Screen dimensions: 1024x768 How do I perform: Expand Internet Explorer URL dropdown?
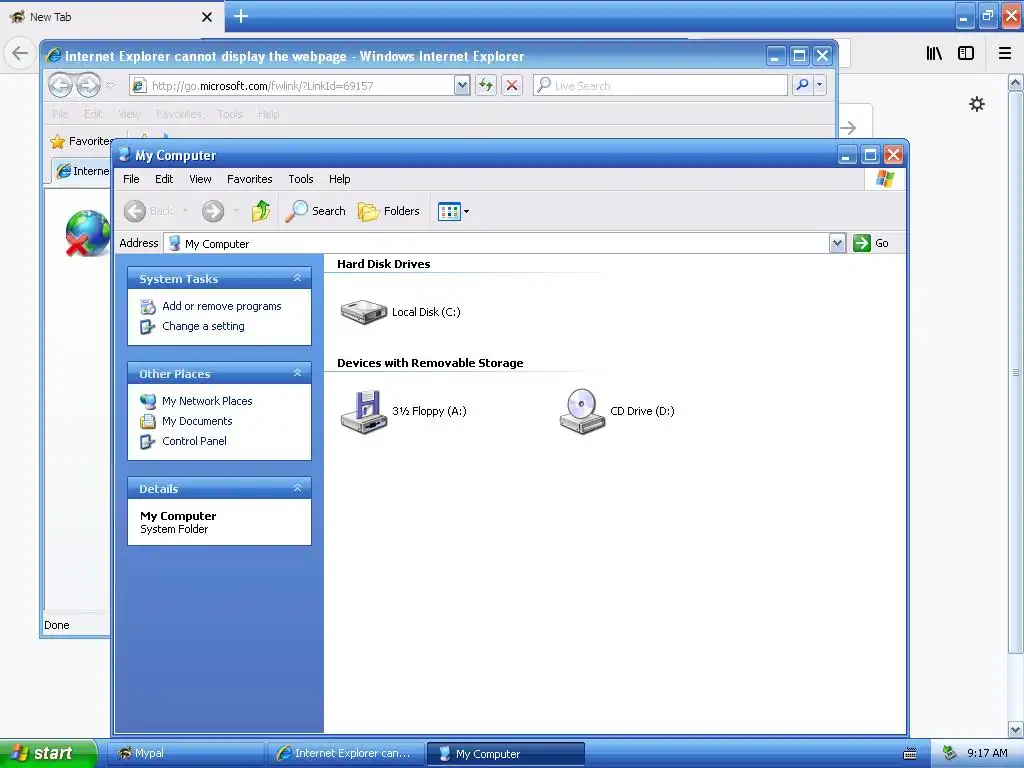[462, 85]
